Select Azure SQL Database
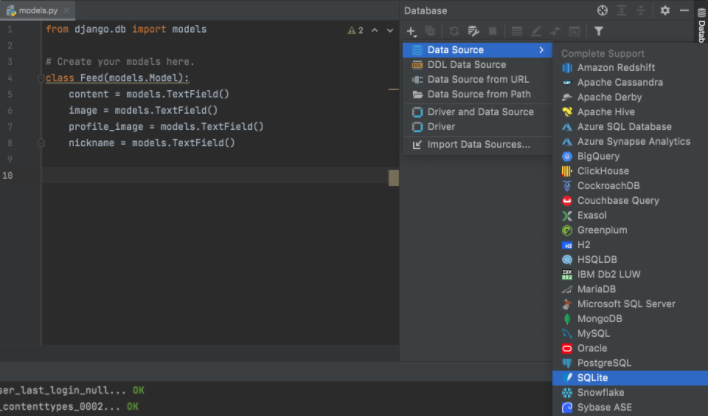This screenshot has width=708, height=416. click(630, 127)
